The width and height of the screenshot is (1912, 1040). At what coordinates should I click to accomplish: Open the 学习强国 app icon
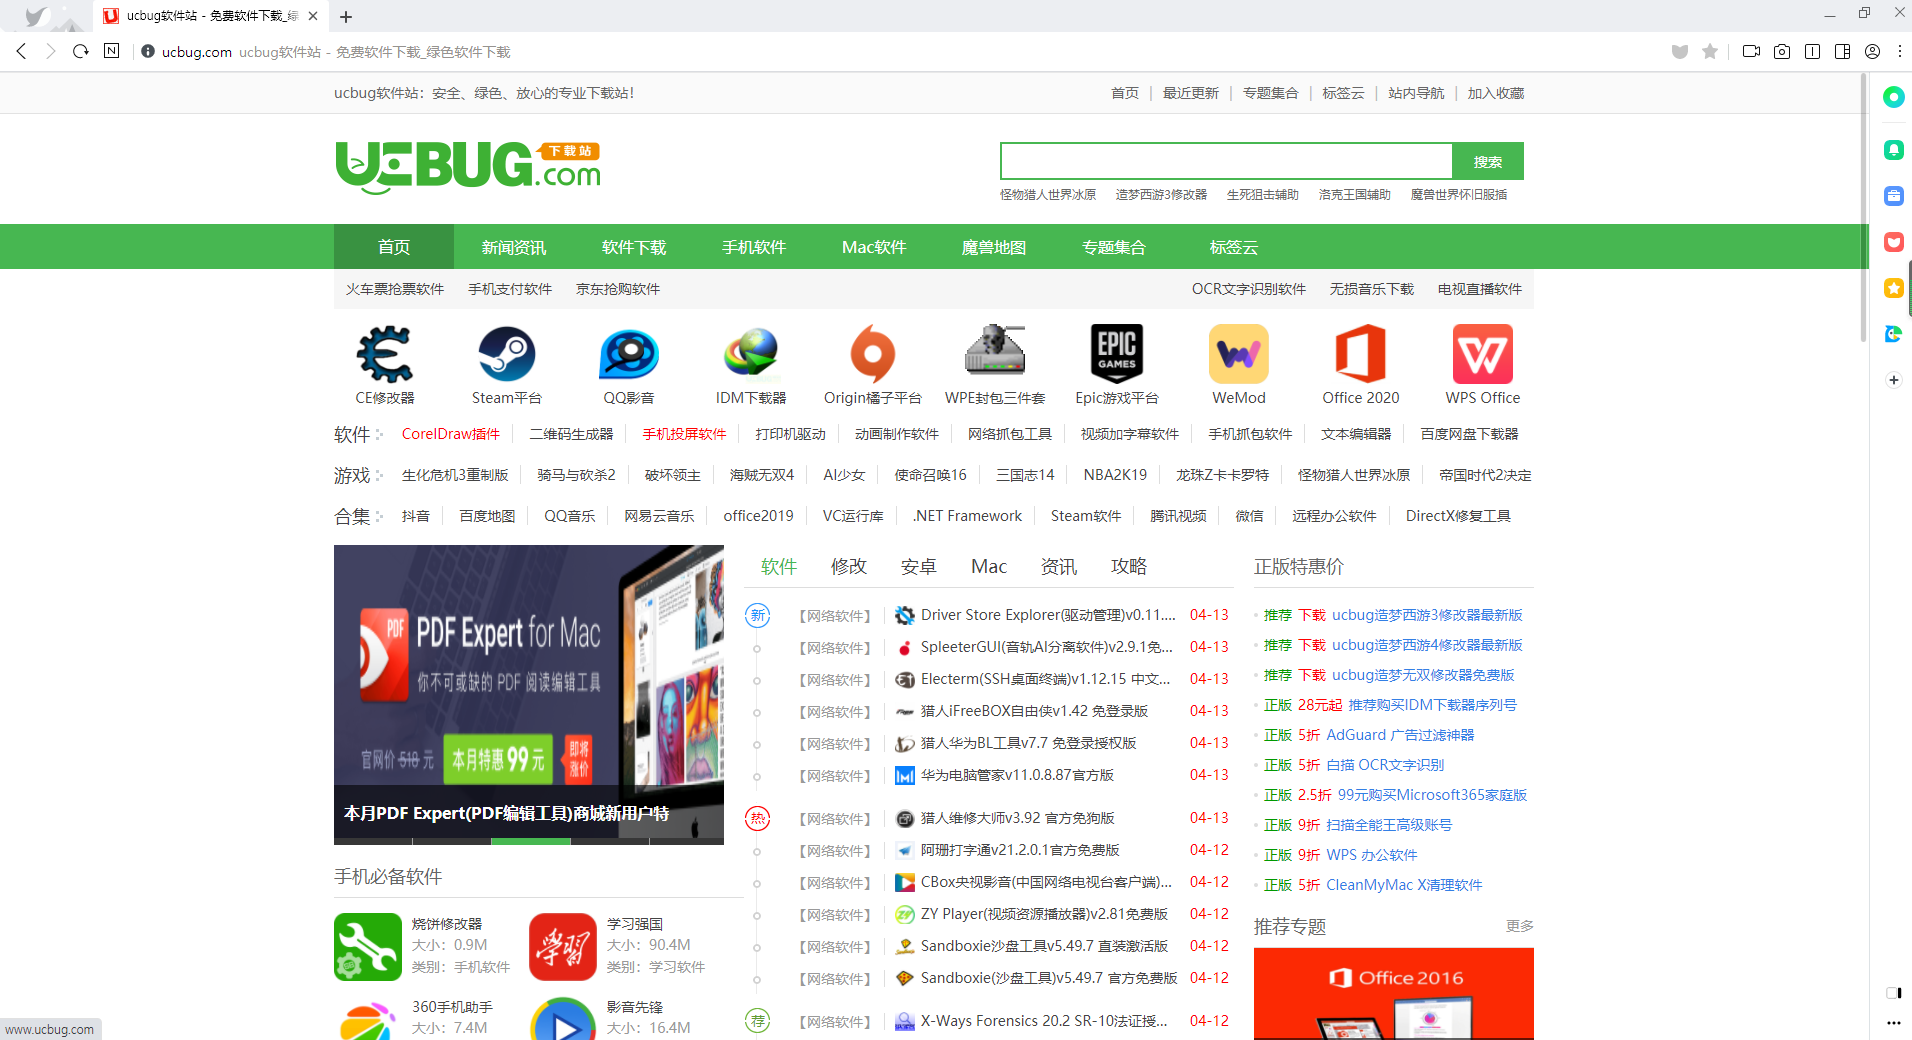(x=563, y=947)
